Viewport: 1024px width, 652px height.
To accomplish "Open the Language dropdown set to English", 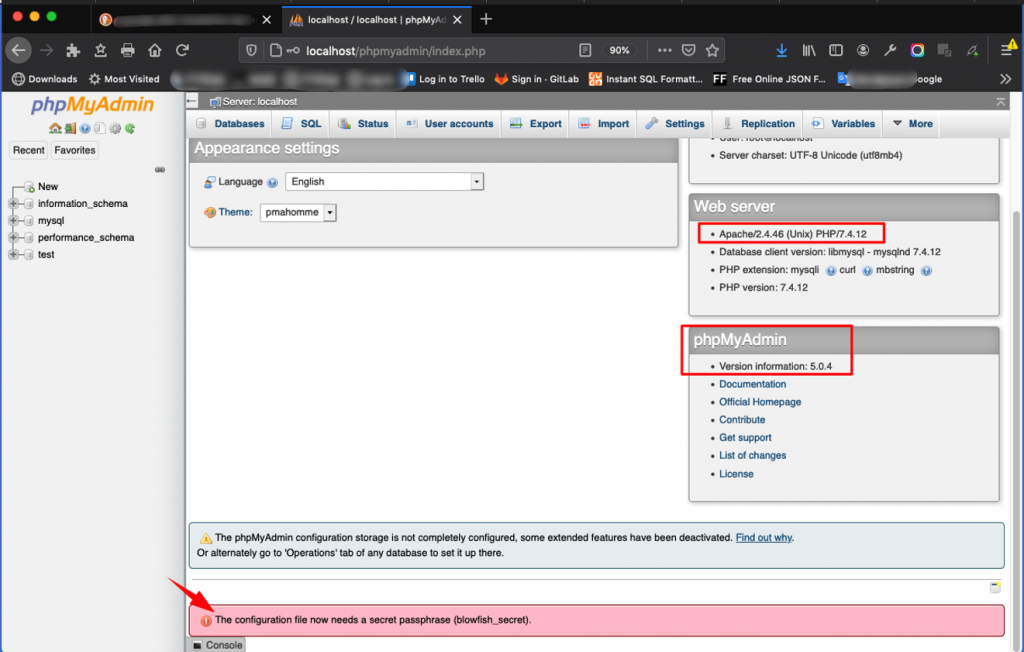I will click(385, 182).
